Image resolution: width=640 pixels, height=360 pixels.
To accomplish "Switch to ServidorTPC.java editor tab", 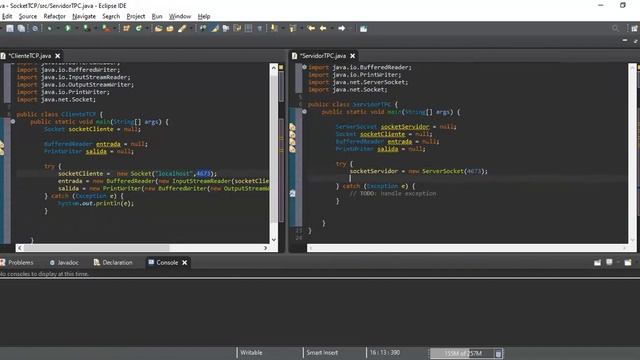I will [322, 56].
